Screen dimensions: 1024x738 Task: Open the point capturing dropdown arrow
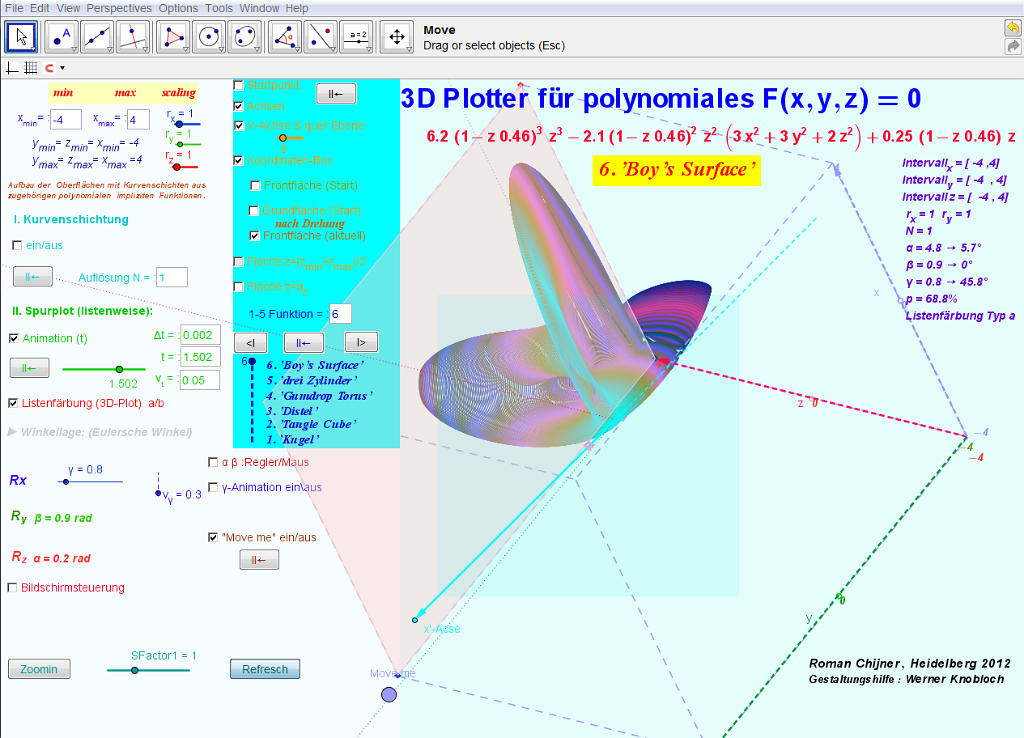(x=62, y=68)
